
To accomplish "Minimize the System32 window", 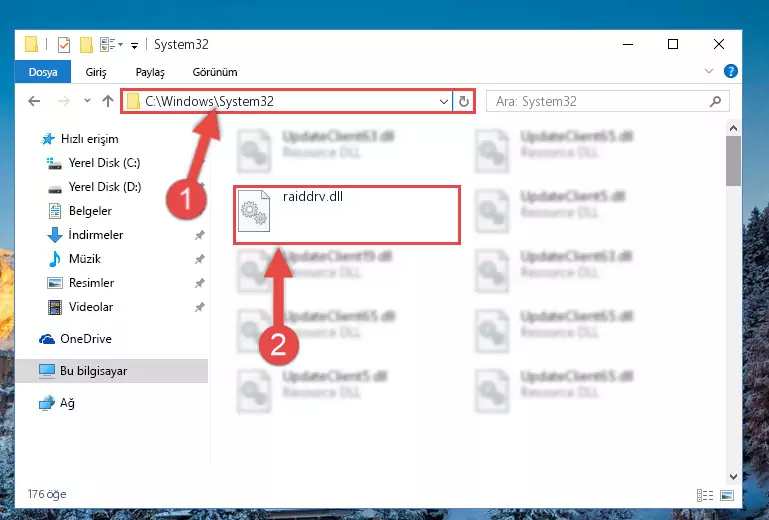I will [x=628, y=44].
